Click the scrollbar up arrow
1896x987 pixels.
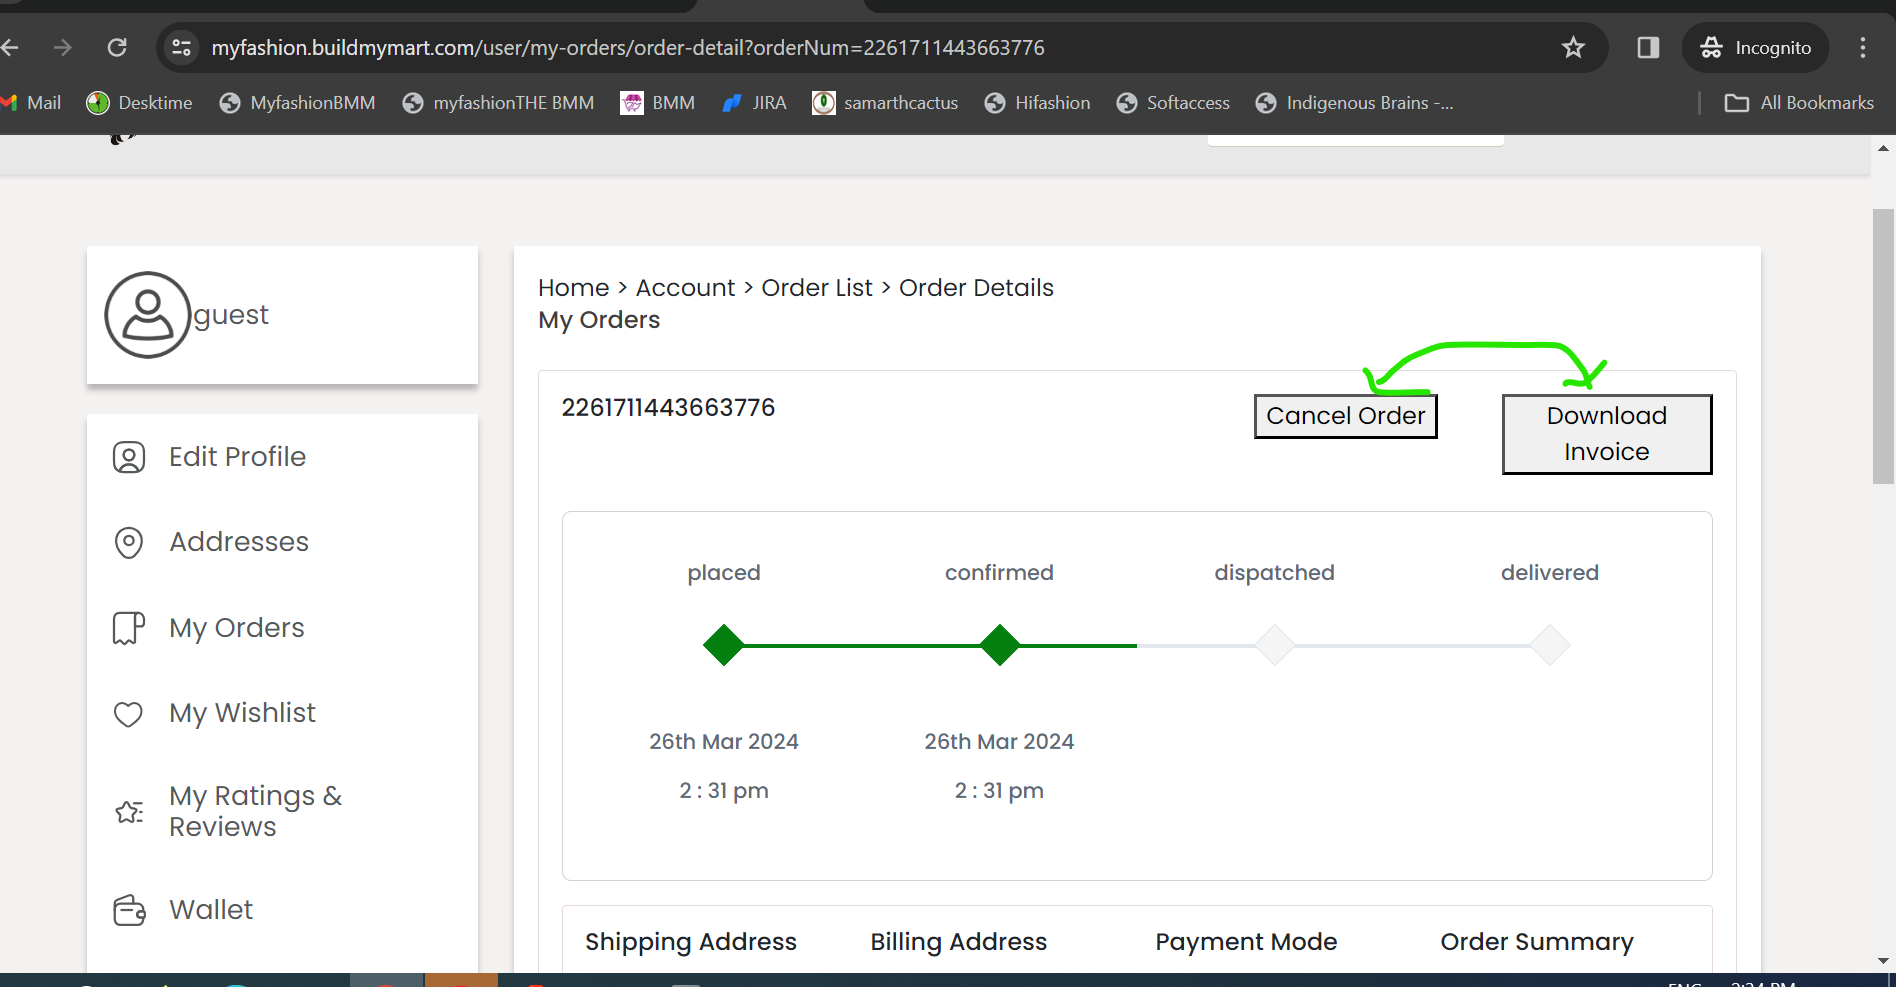tap(1883, 148)
